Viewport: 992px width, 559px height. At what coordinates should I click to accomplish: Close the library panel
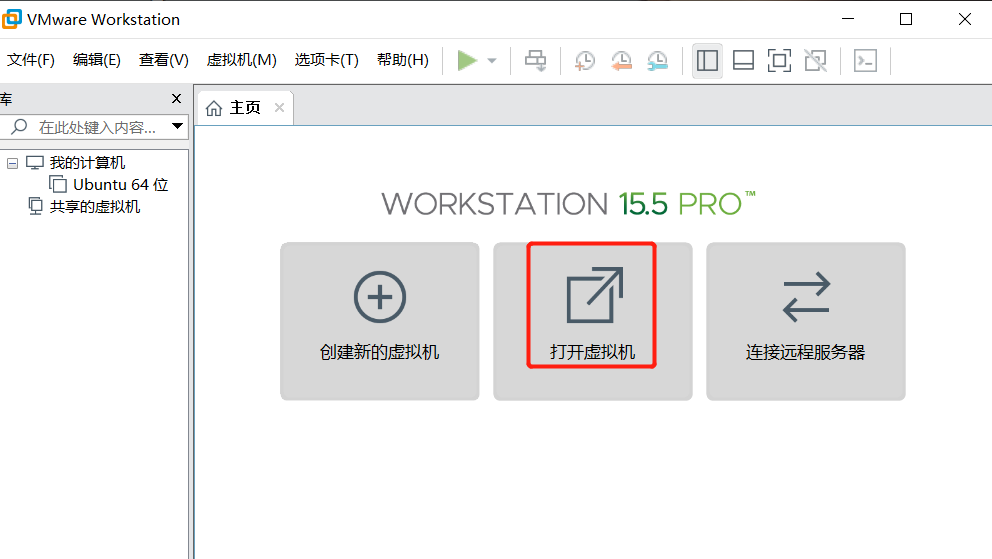coord(177,99)
